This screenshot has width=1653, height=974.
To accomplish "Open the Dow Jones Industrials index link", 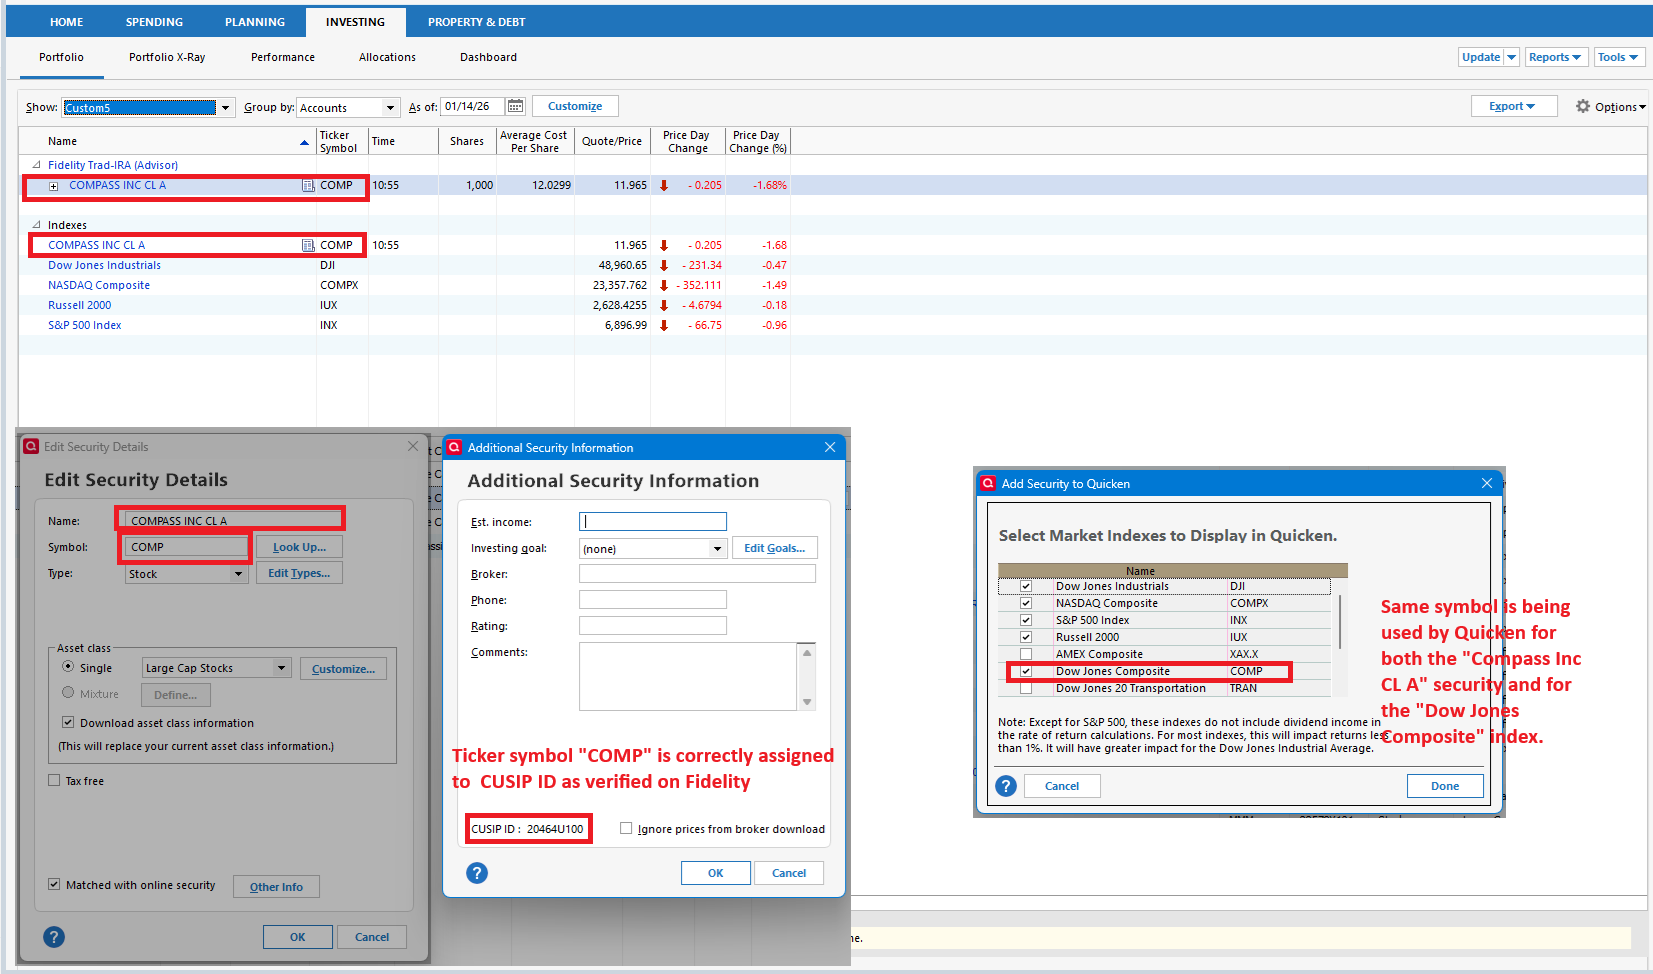I will (x=104, y=265).
